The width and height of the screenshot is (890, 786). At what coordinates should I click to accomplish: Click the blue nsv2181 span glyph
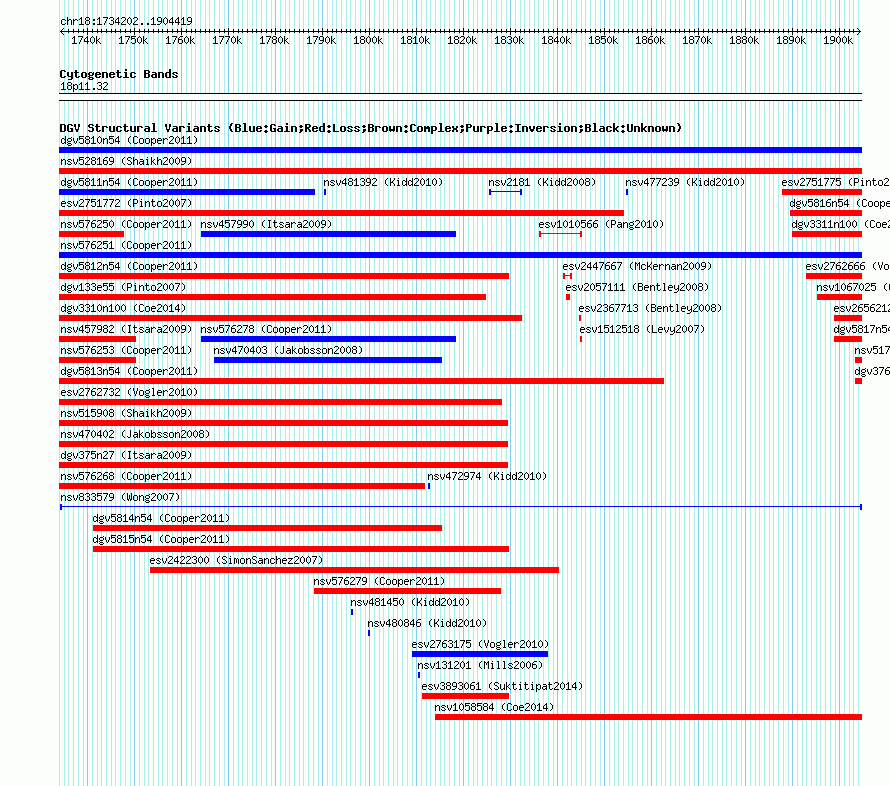[x=505, y=192]
